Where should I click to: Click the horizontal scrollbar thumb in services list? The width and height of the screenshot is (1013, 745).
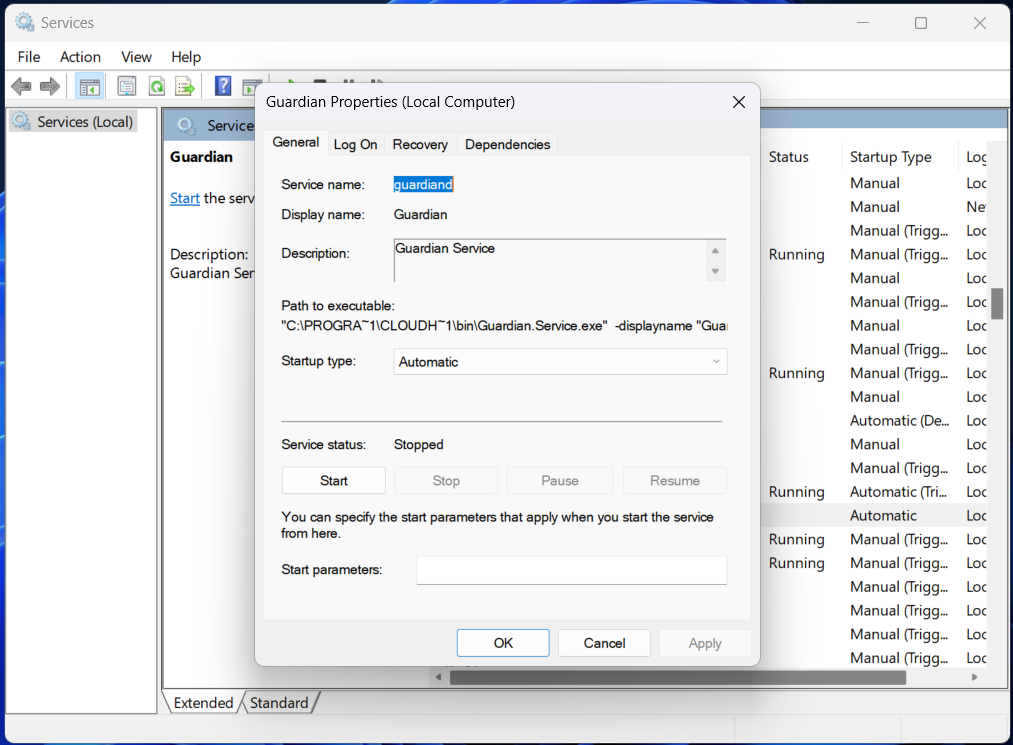[678, 677]
